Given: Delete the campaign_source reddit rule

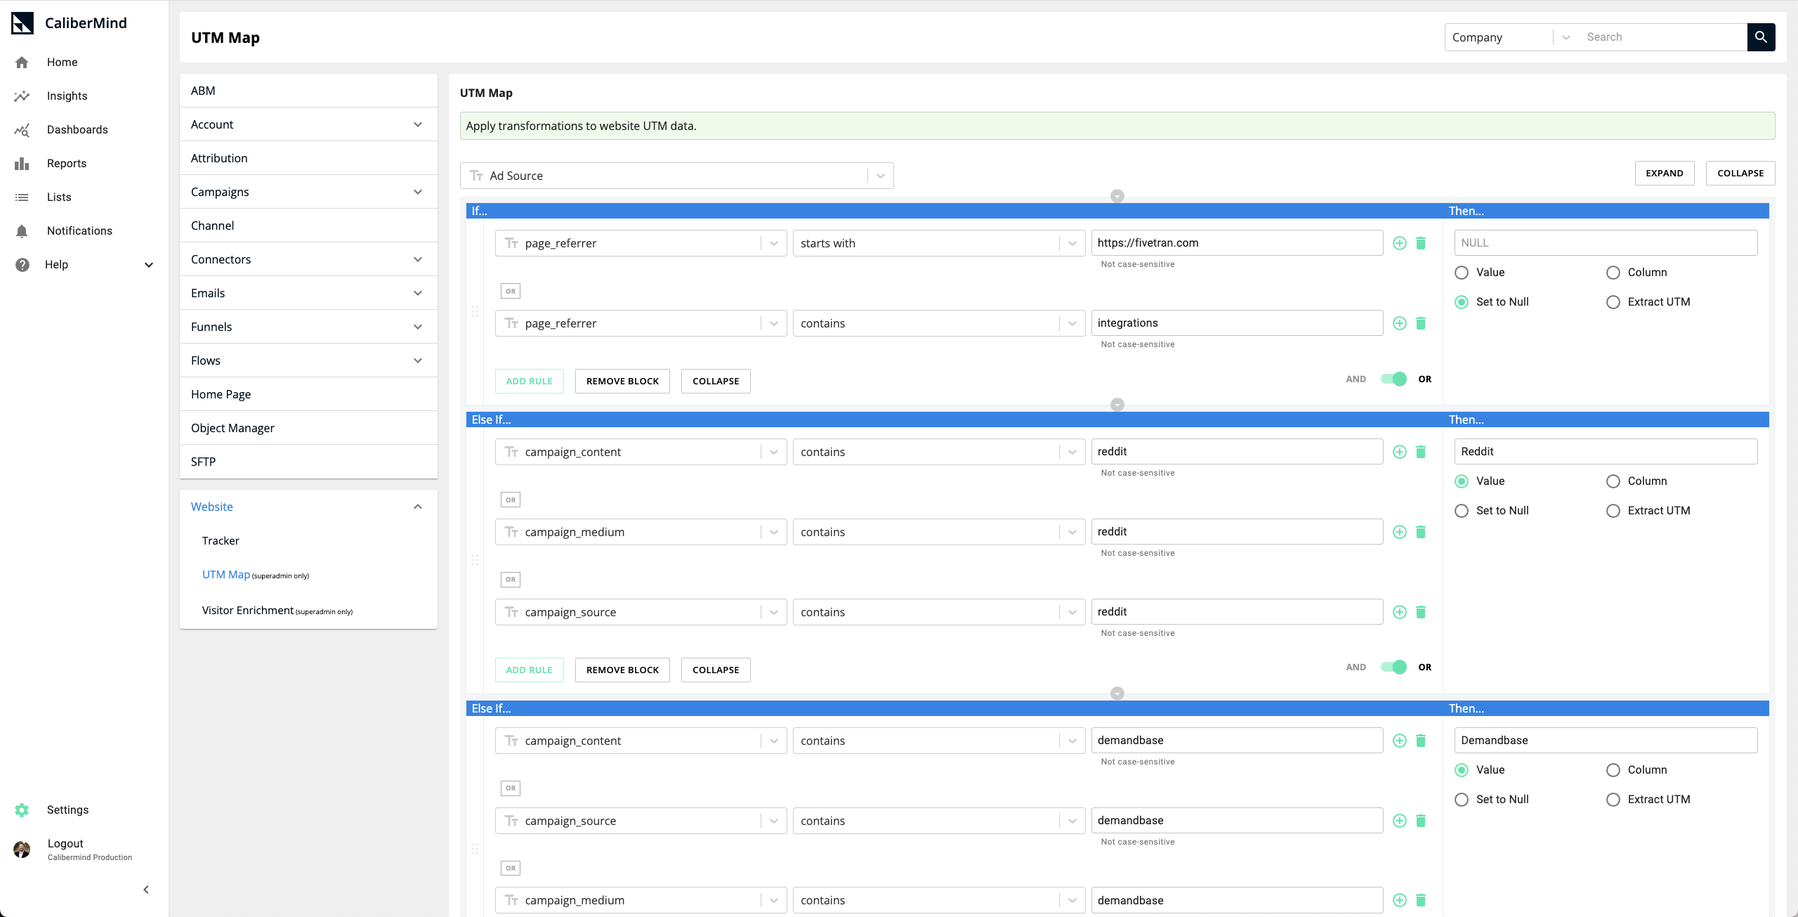Looking at the screenshot, I should tap(1421, 612).
